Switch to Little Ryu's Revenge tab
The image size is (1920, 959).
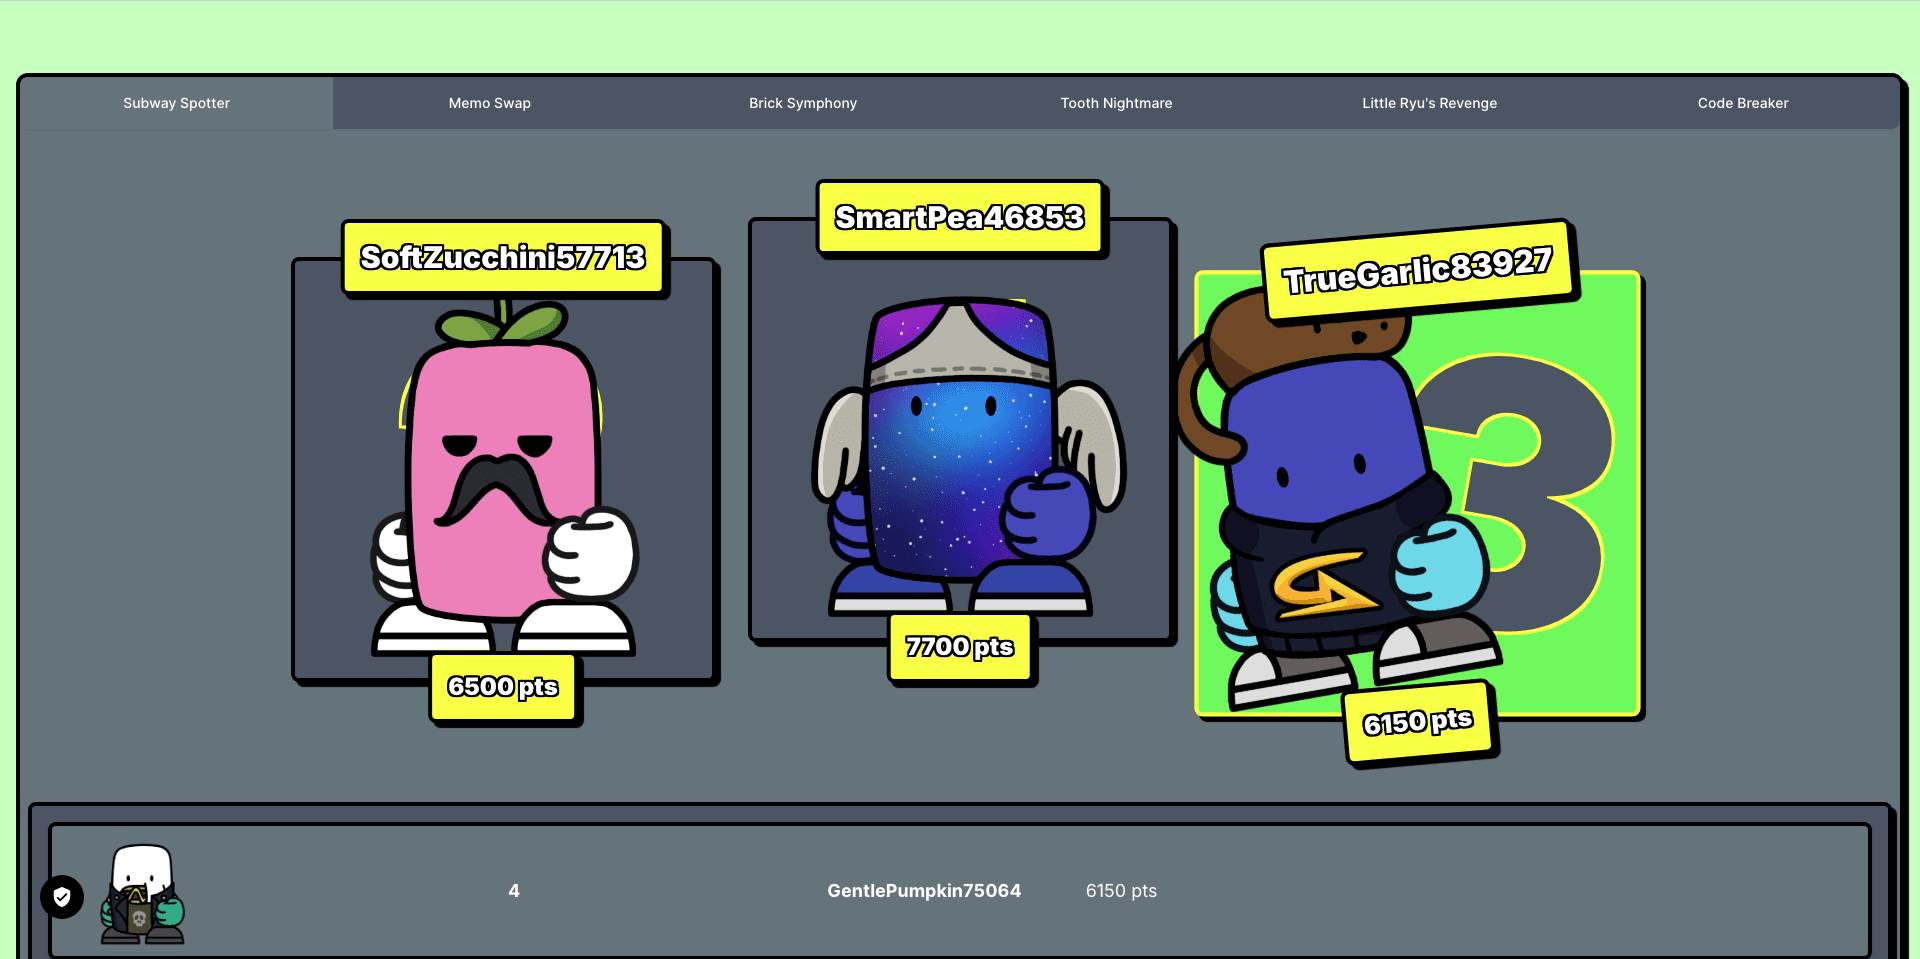tap(1429, 103)
